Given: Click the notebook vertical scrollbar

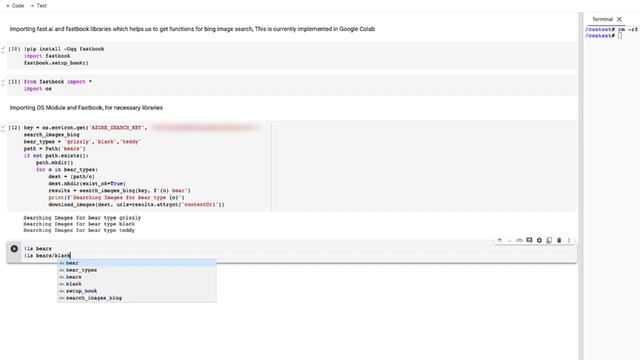Looking at the screenshot, I should (580, 186).
